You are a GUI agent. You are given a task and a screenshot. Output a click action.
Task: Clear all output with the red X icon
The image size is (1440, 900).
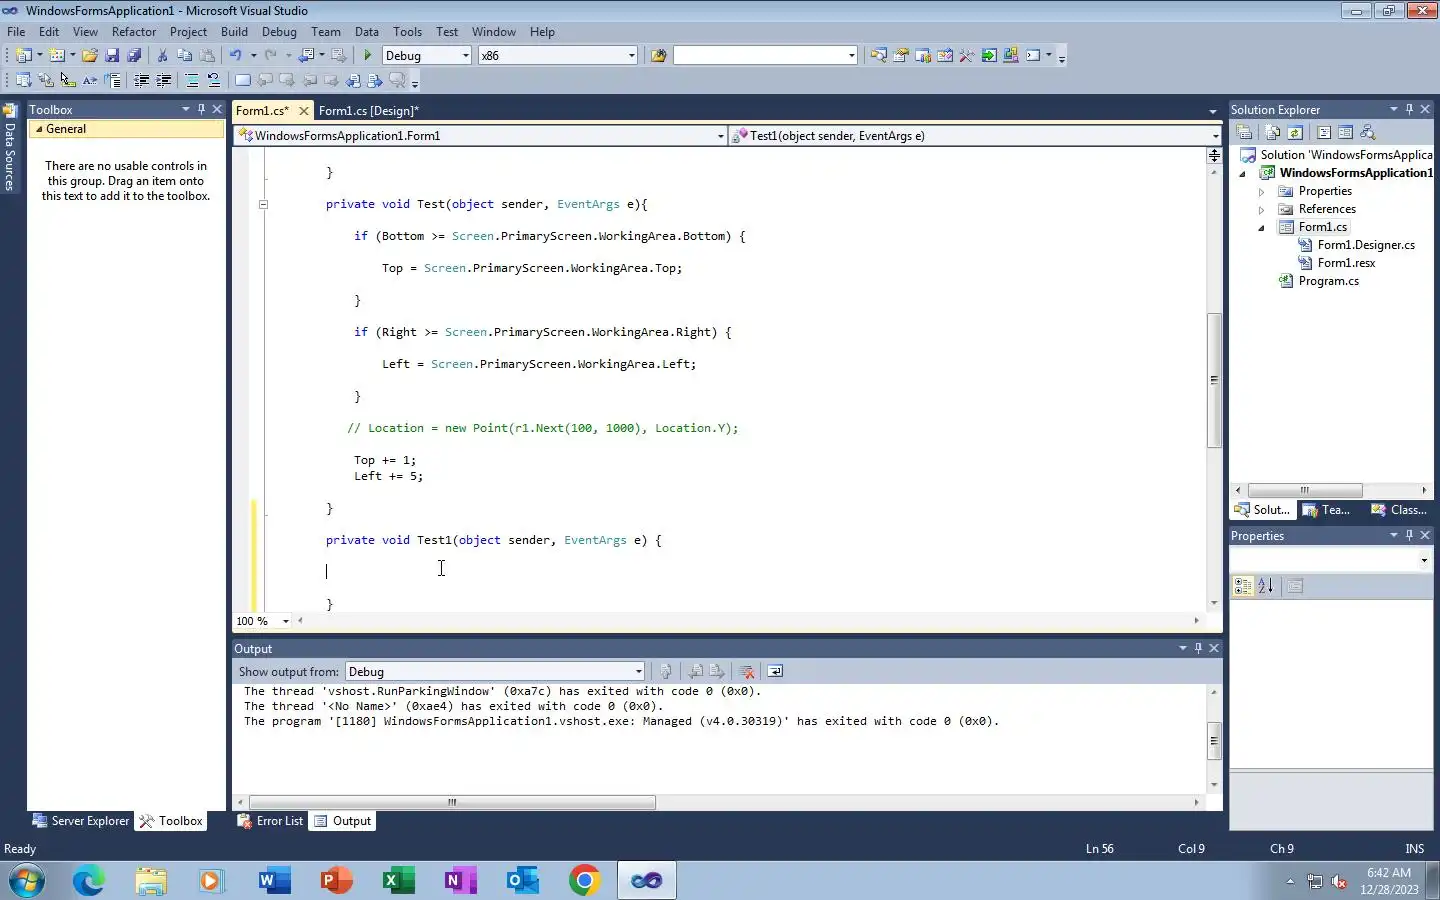tap(746, 671)
